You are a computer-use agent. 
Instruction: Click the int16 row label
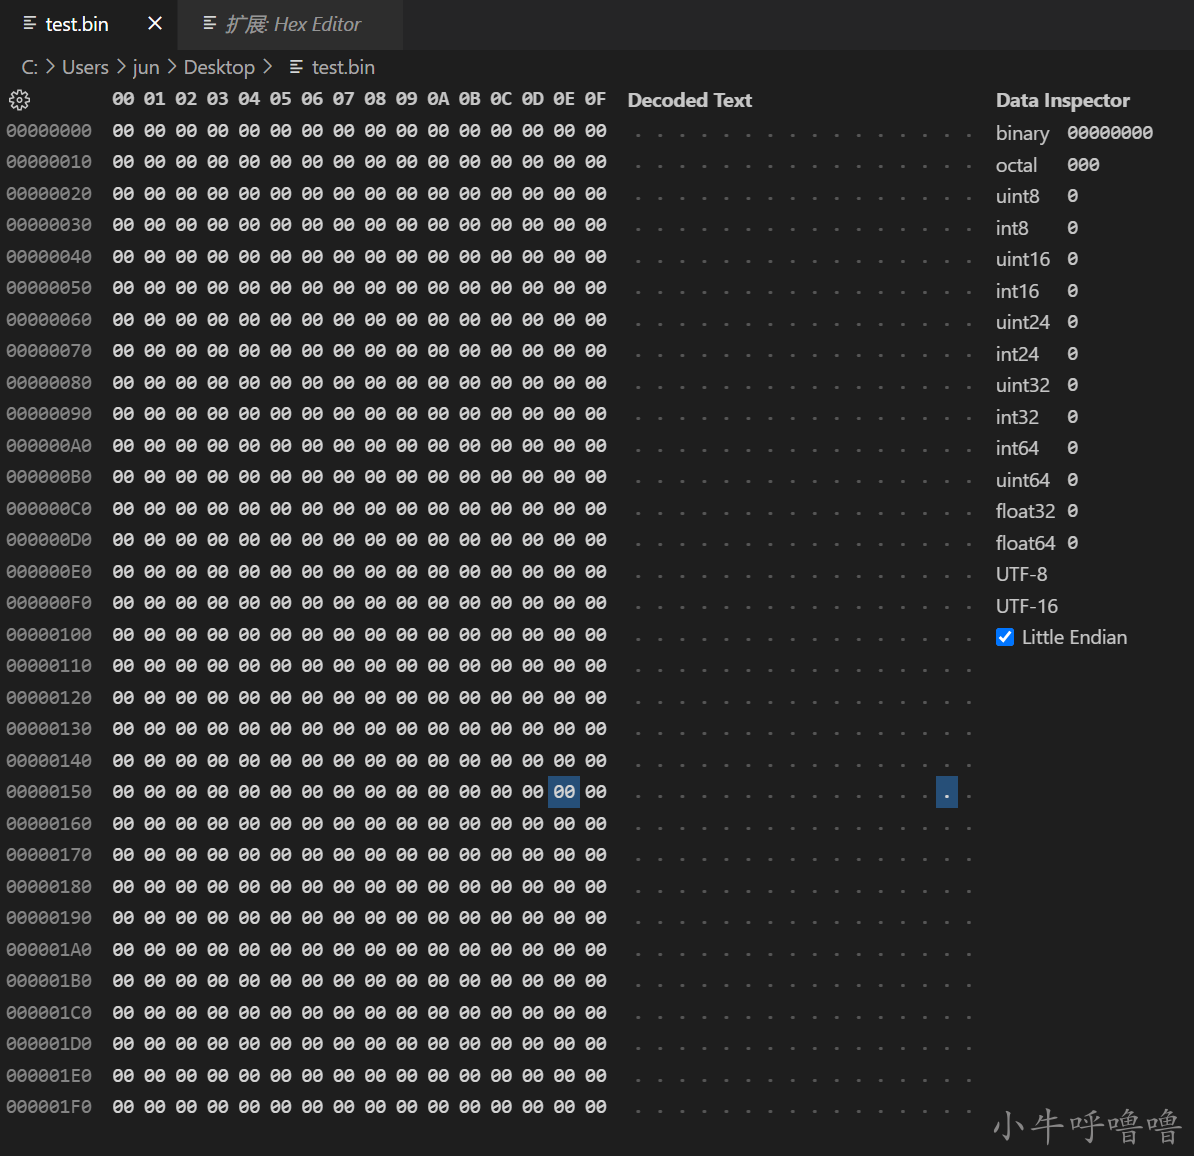click(1017, 291)
